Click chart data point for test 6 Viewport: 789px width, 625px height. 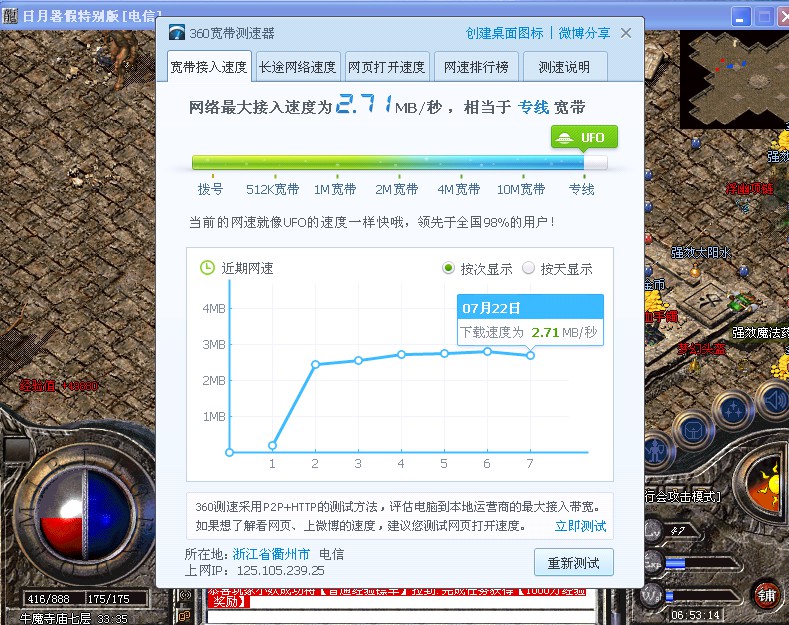[x=487, y=351]
